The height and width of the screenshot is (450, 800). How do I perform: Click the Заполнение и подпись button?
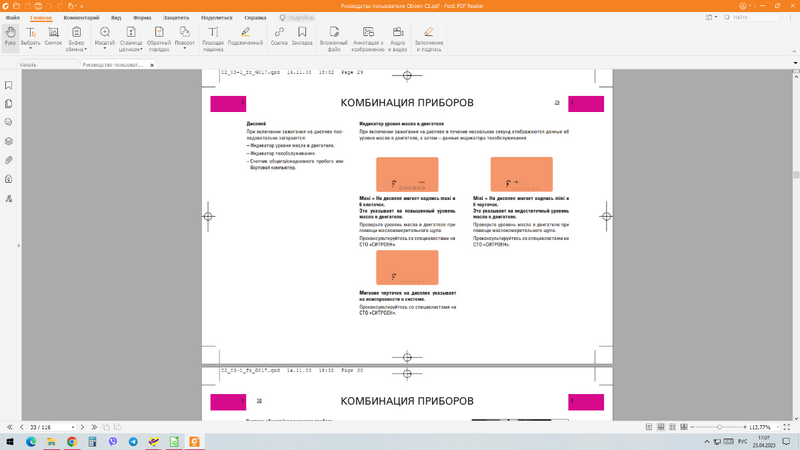[x=429, y=38]
